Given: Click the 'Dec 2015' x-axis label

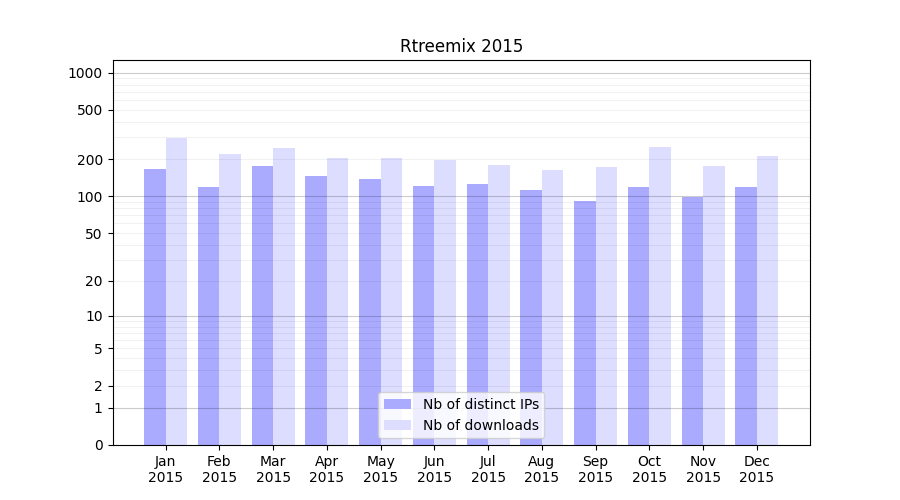Looking at the screenshot, I should pyautogui.click(x=757, y=469).
